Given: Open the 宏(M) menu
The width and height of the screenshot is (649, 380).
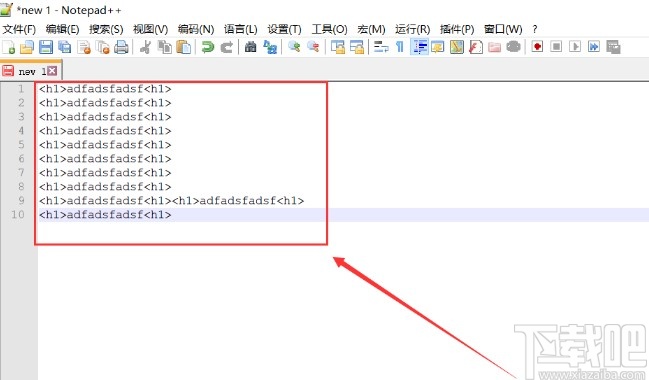Looking at the screenshot, I should point(371,29).
